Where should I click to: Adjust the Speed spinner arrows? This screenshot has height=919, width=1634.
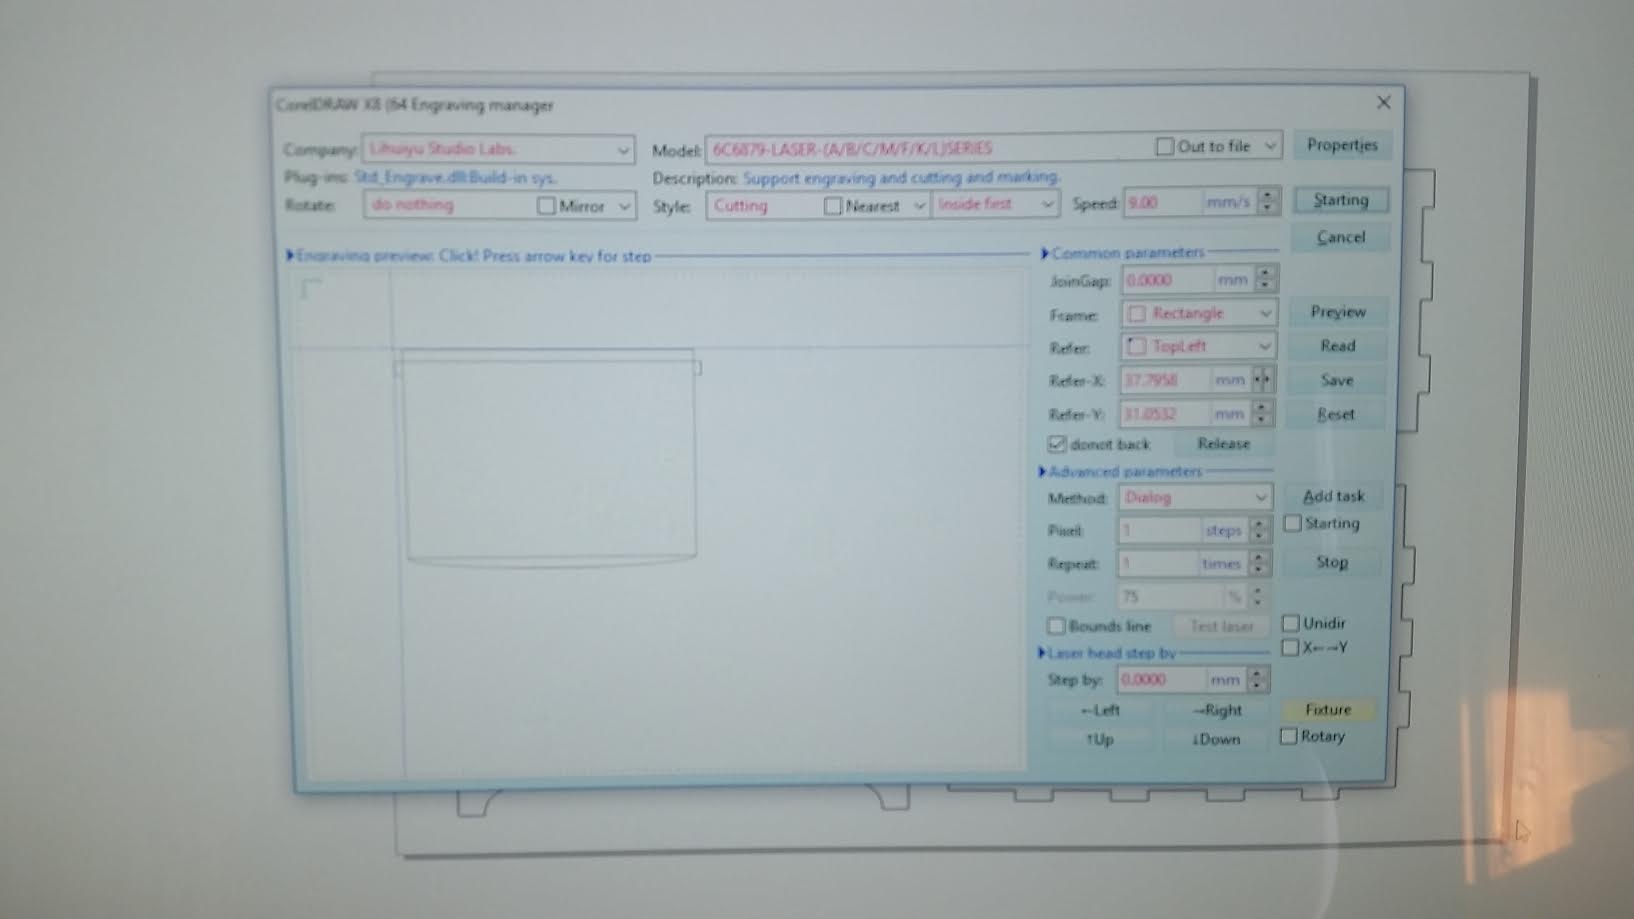pos(1268,202)
